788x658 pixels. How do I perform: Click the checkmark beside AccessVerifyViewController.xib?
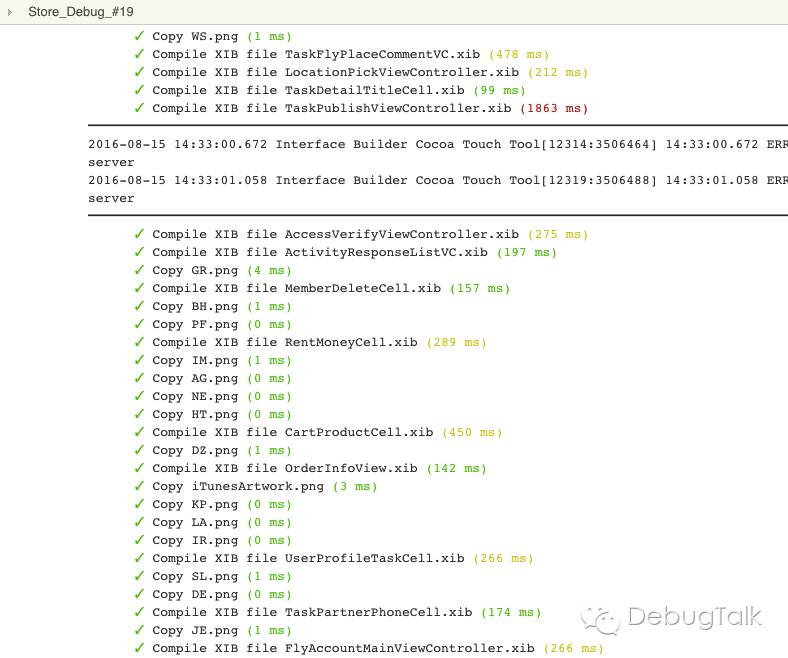click(x=139, y=234)
